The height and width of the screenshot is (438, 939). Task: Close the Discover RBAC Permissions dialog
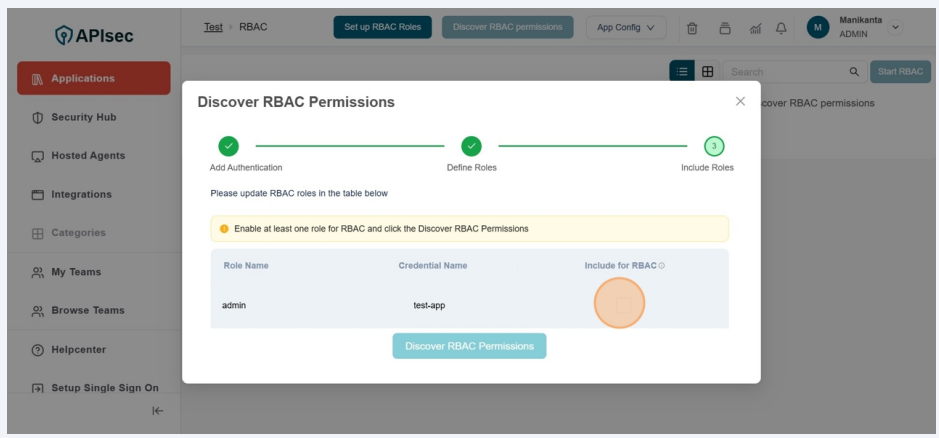(740, 101)
